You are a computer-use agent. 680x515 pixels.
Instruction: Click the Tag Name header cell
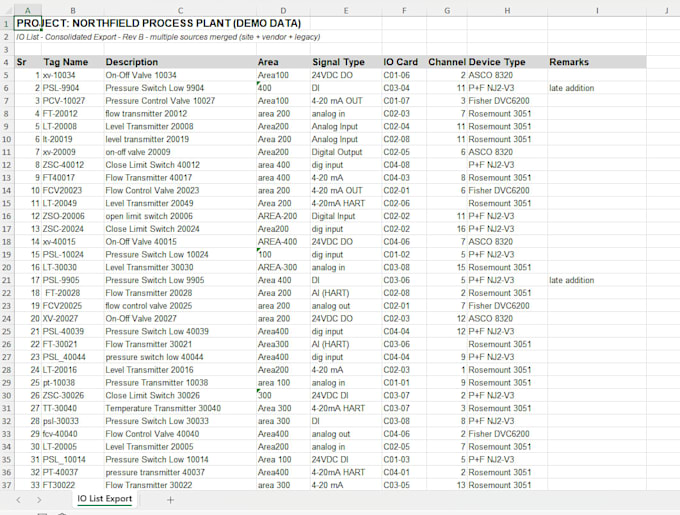[x=73, y=62]
